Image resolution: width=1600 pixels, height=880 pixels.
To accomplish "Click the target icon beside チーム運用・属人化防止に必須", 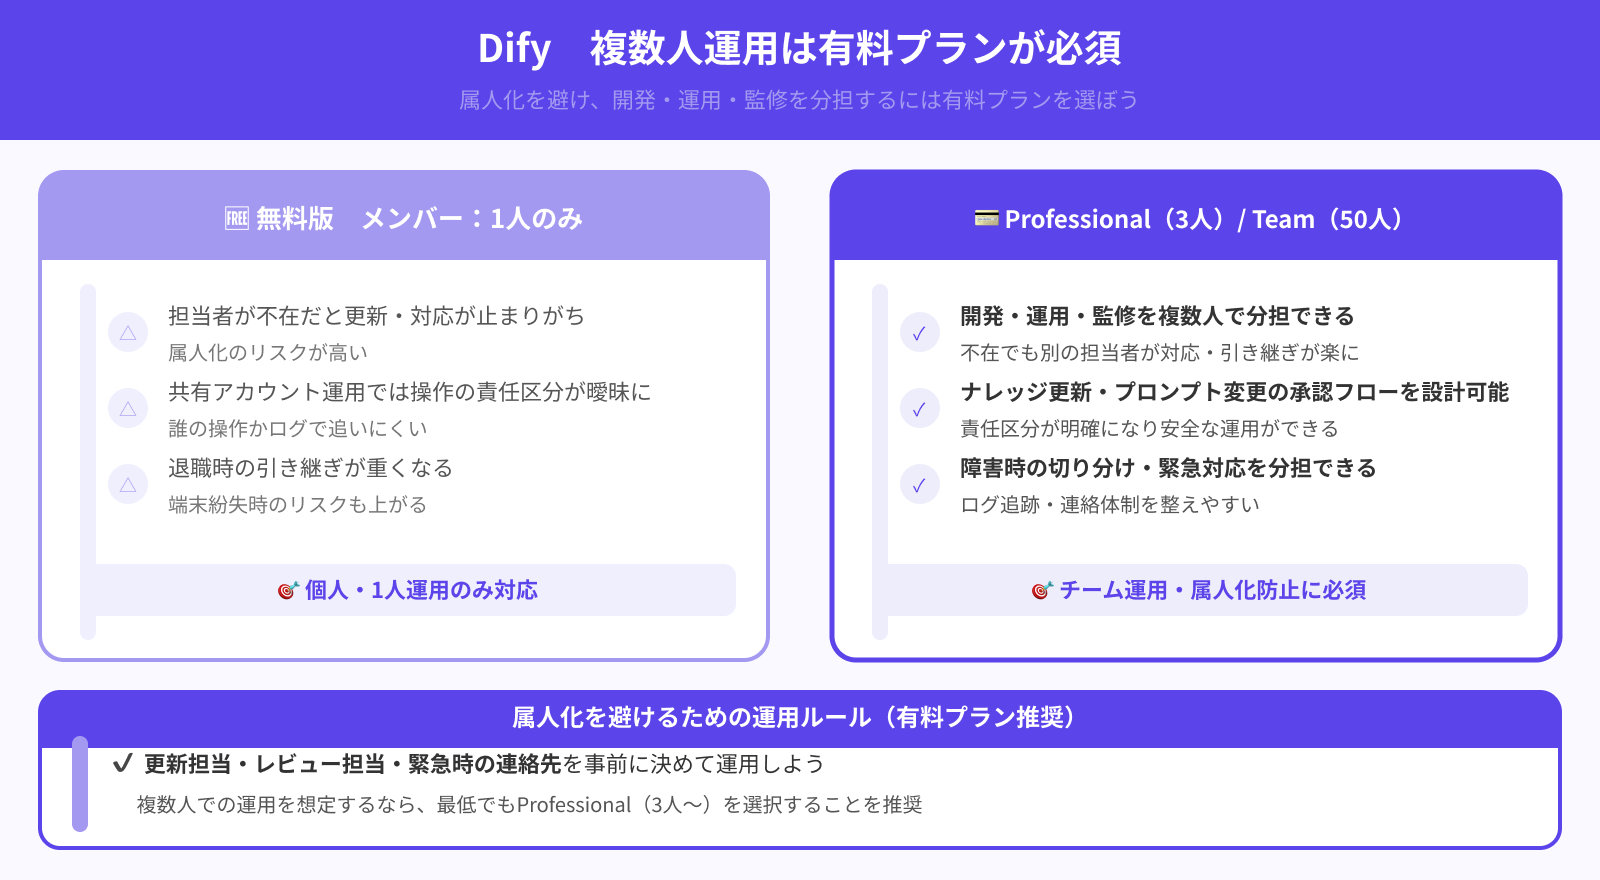I will point(1042,591).
